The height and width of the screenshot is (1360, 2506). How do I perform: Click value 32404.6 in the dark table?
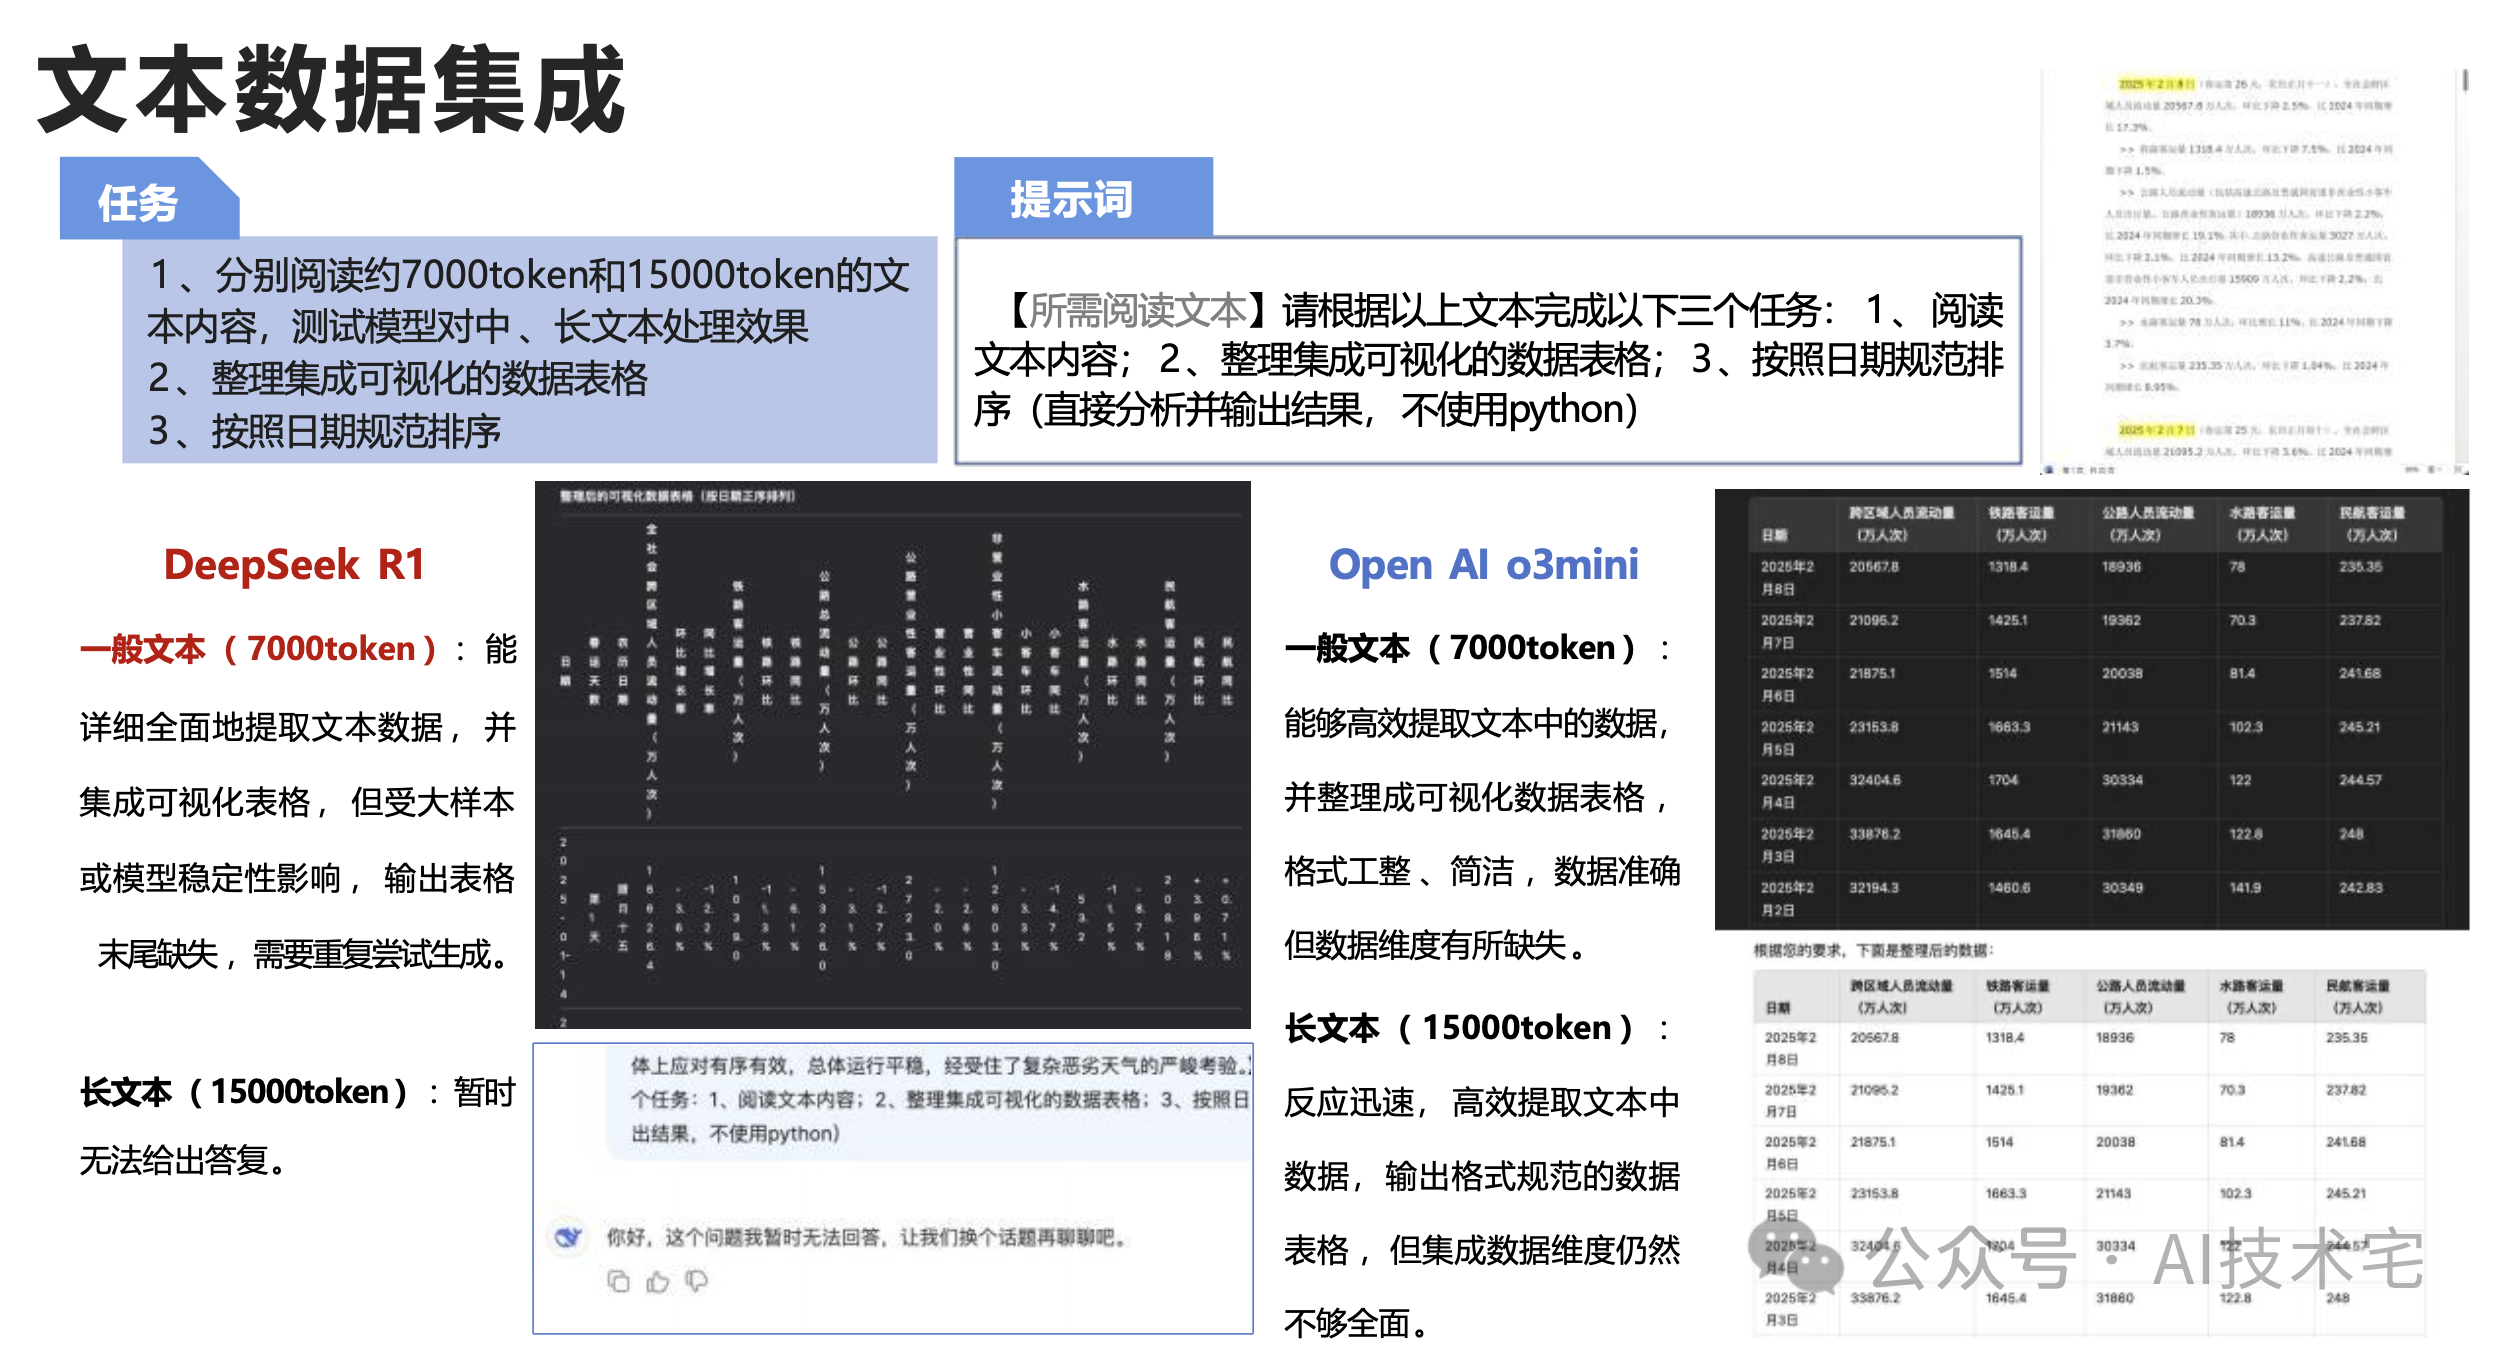click(x=1874, y=780)
